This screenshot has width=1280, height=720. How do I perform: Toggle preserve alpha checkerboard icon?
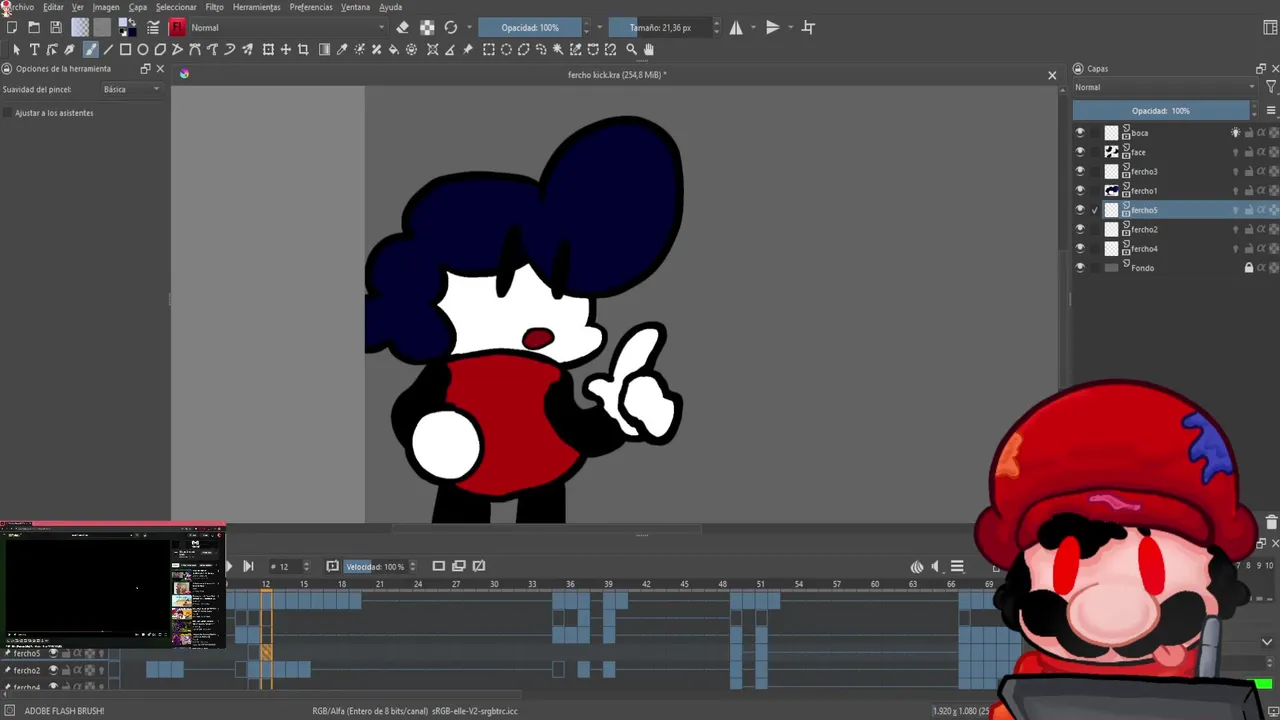pos(427,28)
